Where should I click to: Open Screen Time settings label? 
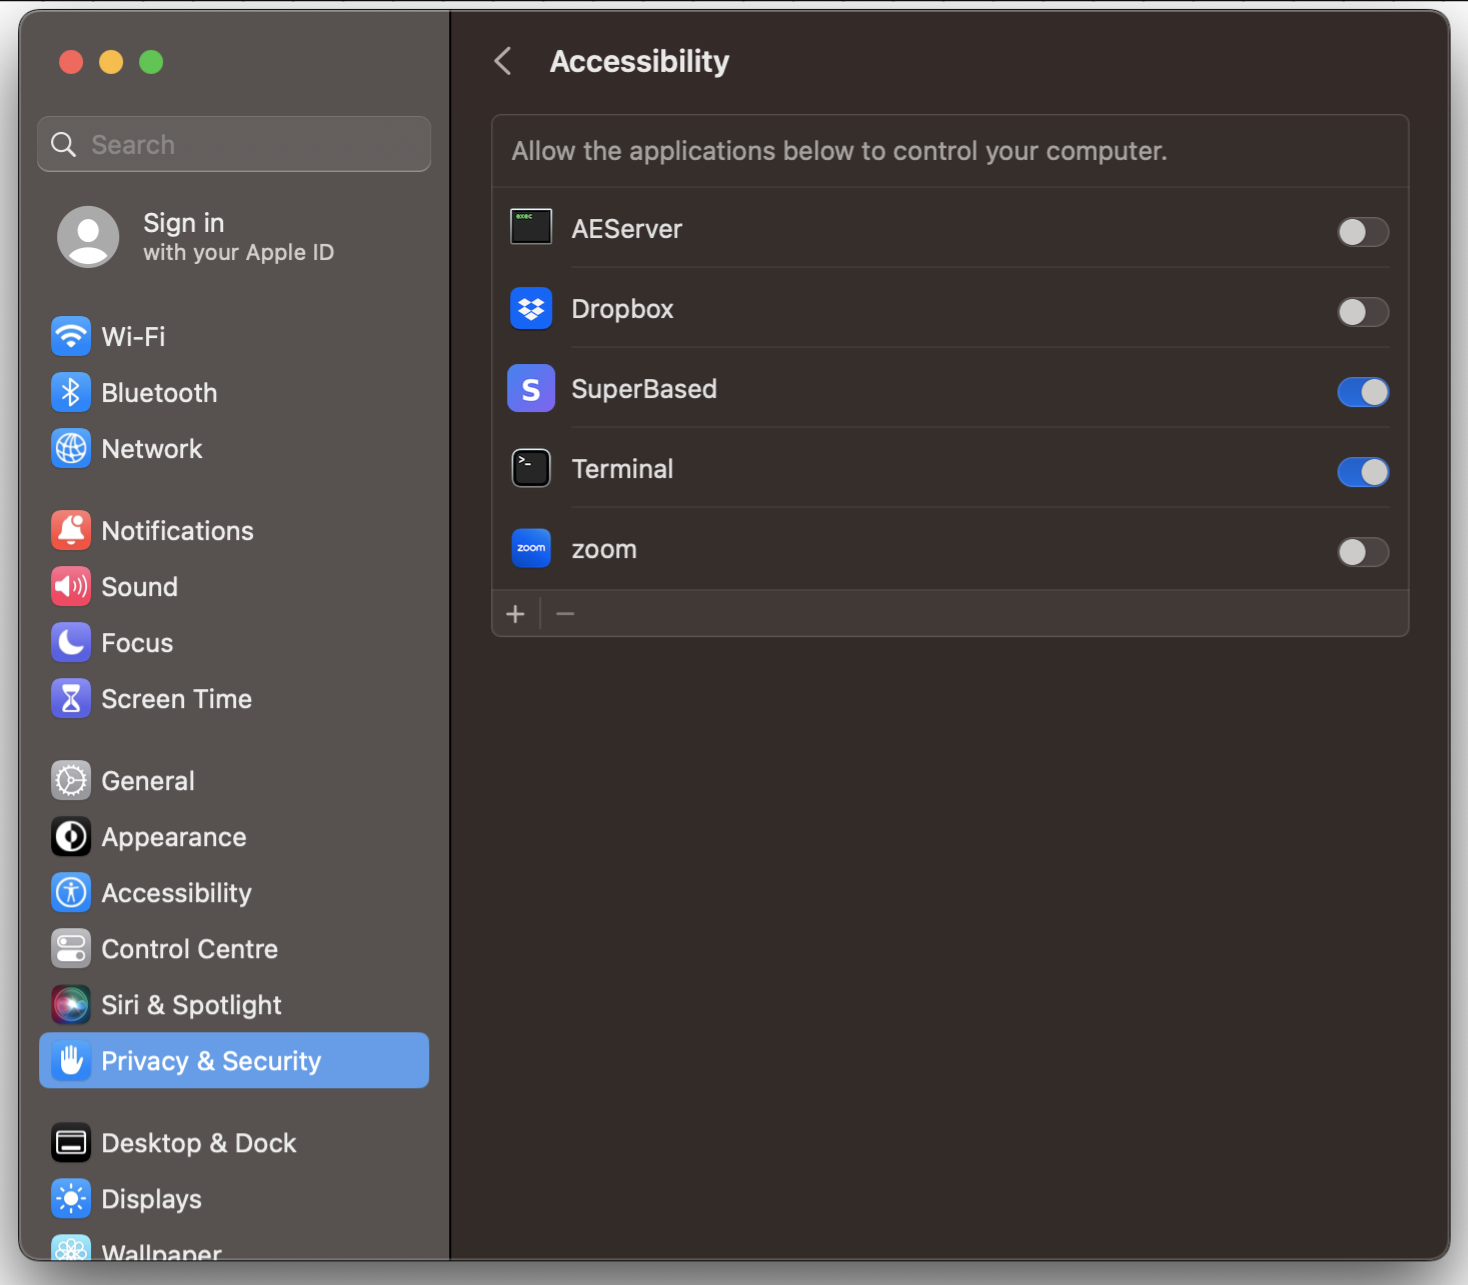pyautogui.click(x=177, y=699)
